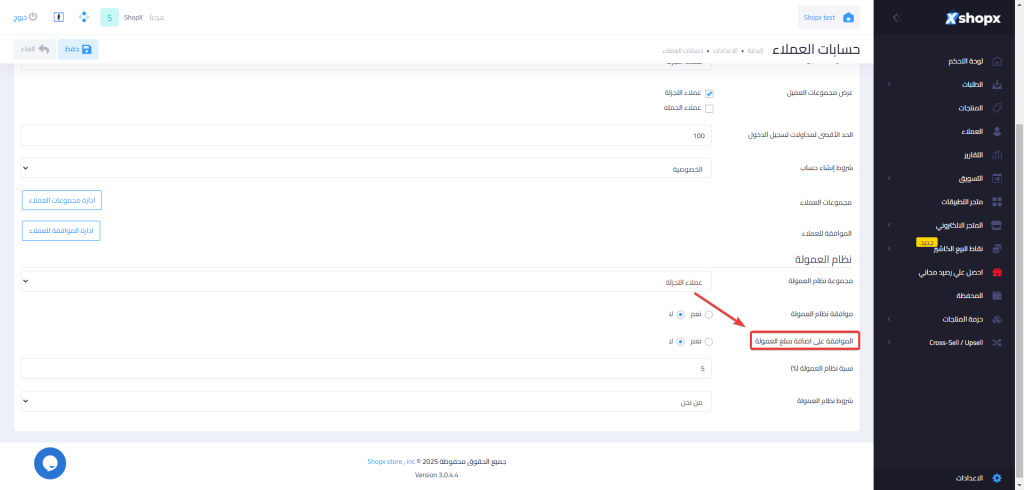The image size is (1024, 490).
Task: Click the red gift icon in sidebar
Action: [x=996, y=272]
